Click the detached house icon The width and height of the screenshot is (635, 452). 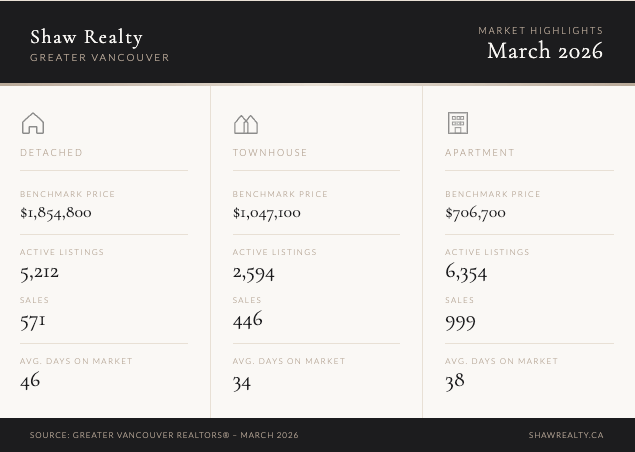tap(33, 123)
